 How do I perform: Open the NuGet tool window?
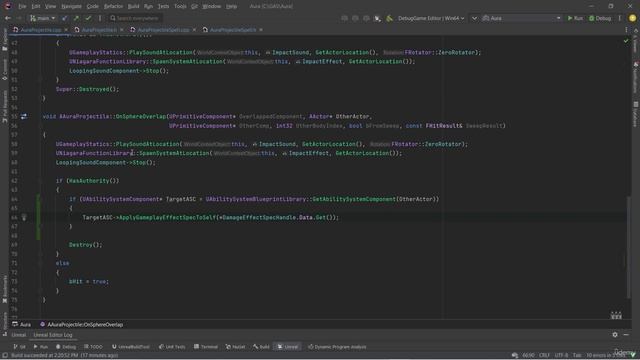[x=236, y=347]
